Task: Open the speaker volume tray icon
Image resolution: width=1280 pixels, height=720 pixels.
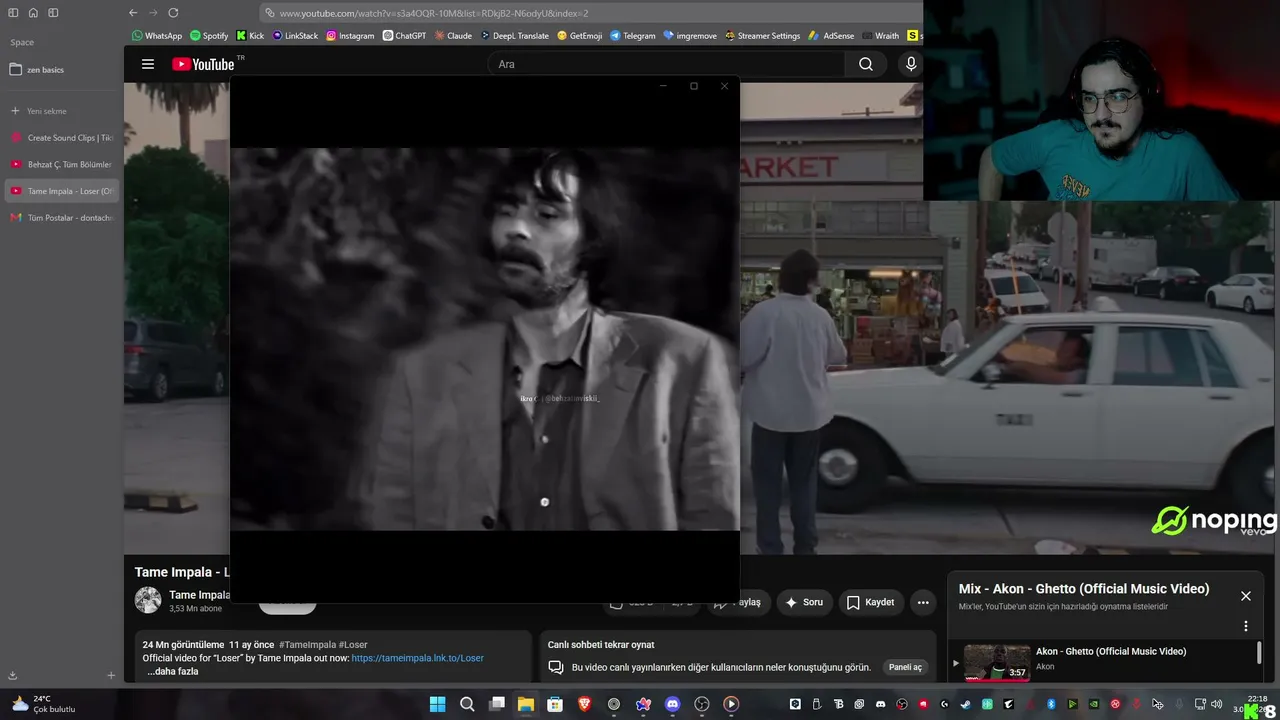Action: click(x=1217, y=704)
